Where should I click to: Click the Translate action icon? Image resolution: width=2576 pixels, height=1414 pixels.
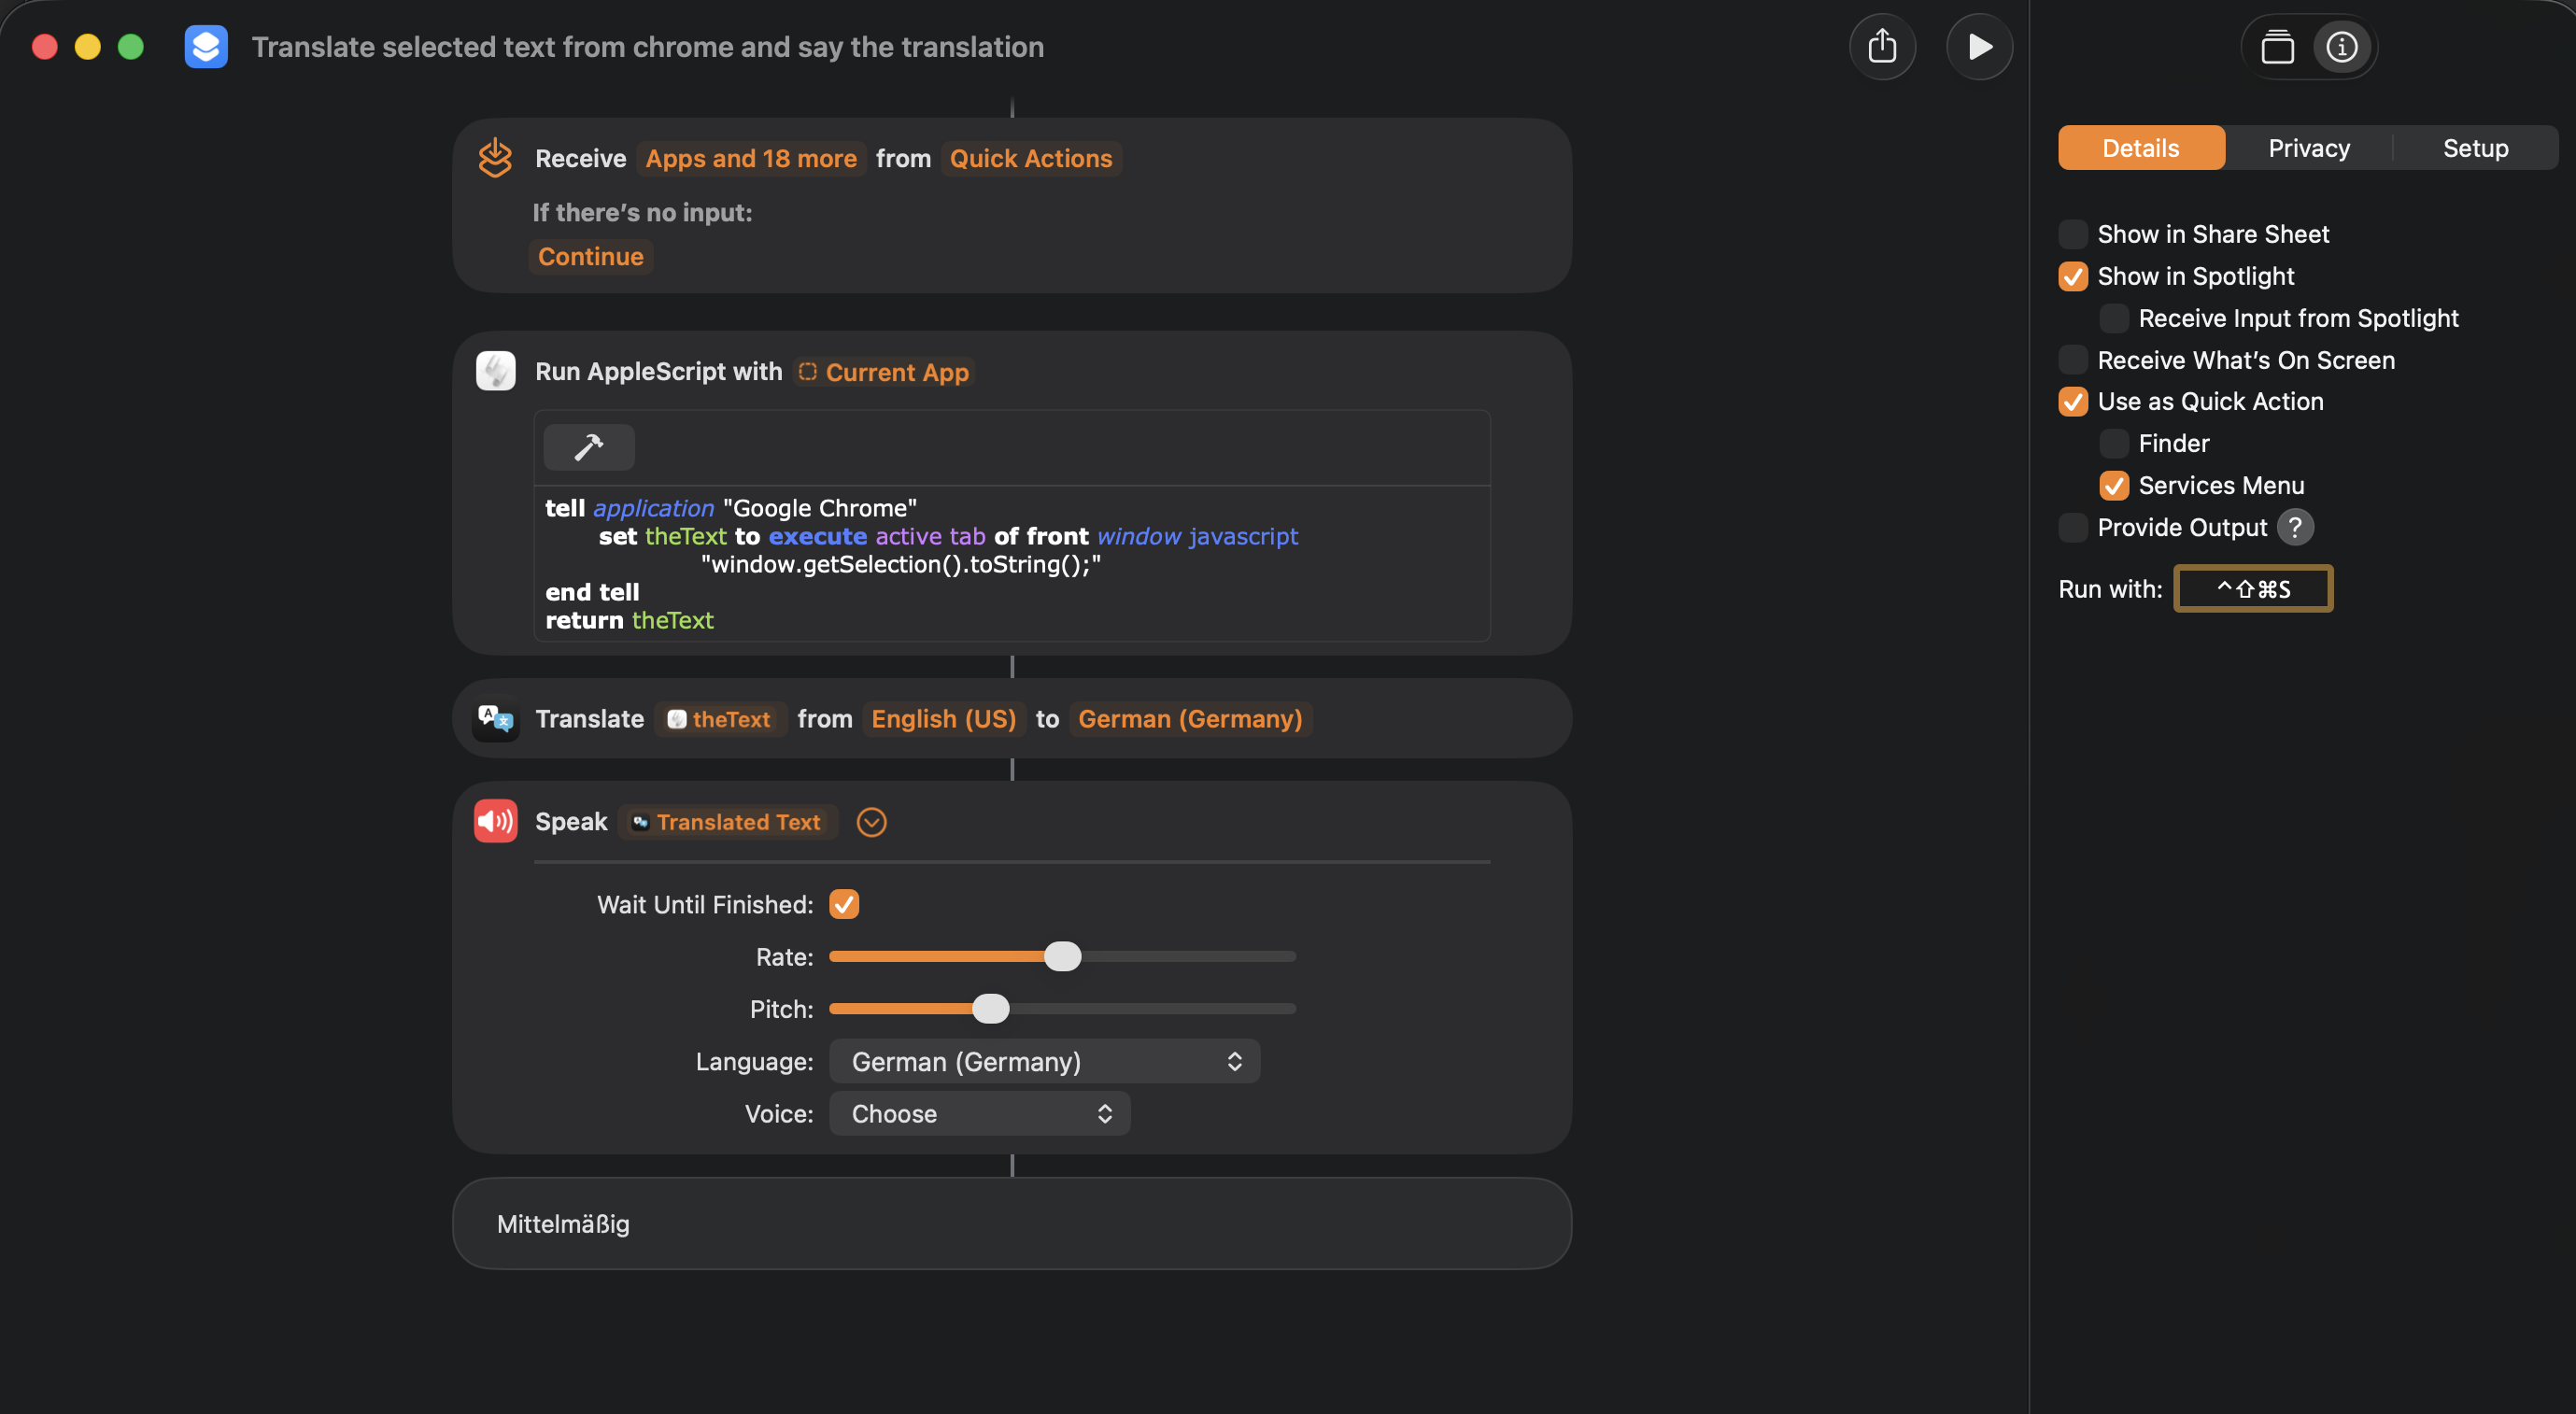pyautogui.click(x=495, y=718)
